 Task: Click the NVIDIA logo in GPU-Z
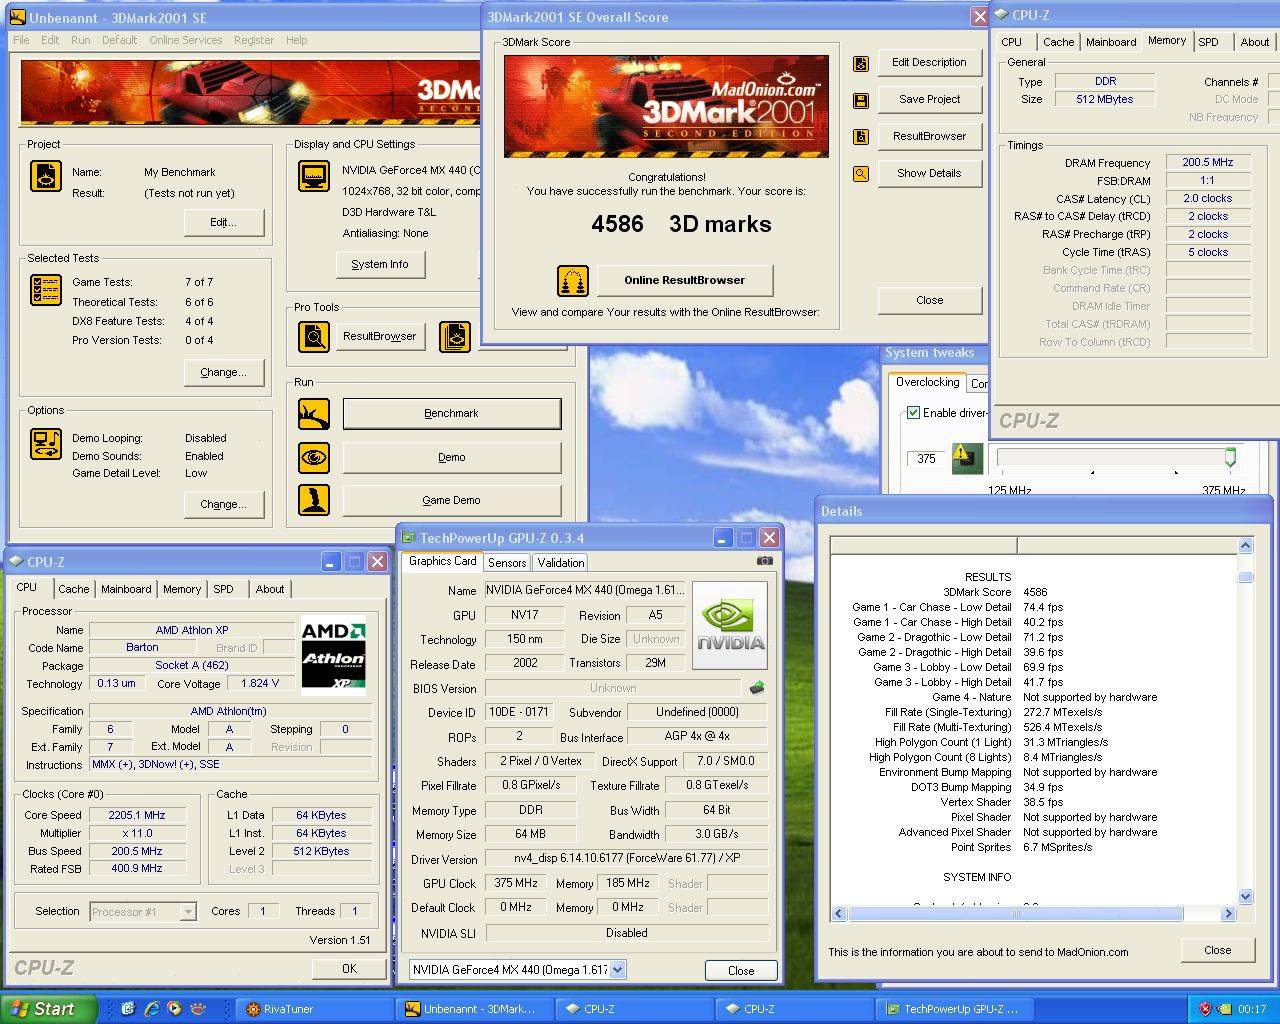pos(730,626)
